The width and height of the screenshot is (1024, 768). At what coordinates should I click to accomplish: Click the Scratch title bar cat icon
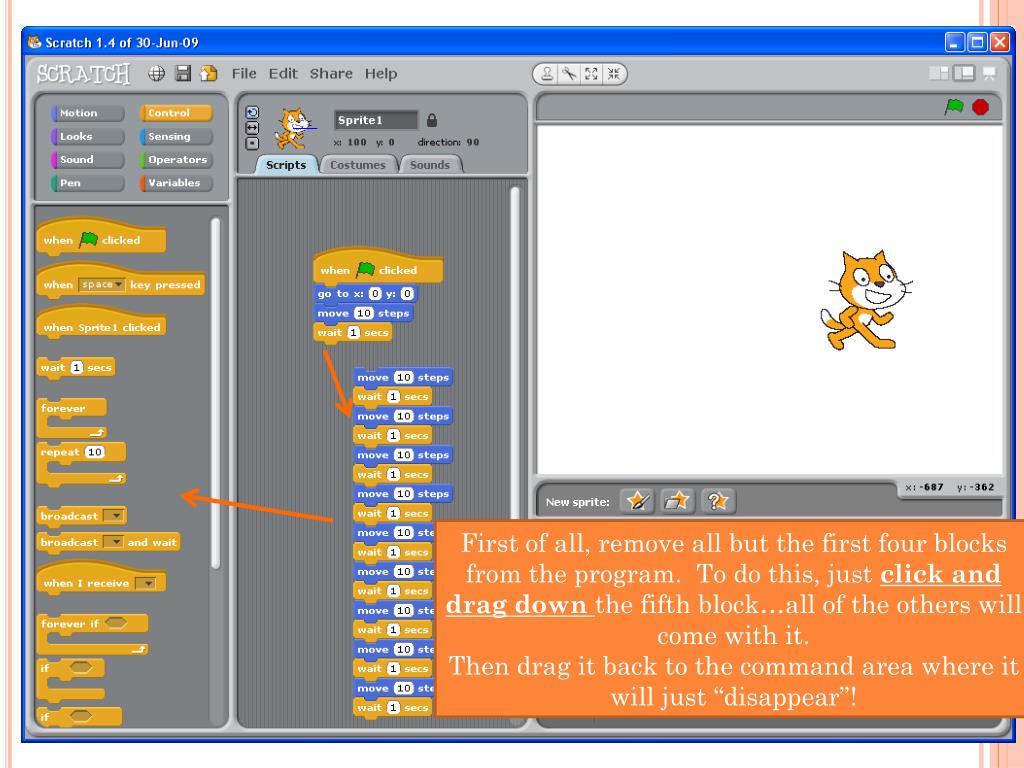pos(35,43)
